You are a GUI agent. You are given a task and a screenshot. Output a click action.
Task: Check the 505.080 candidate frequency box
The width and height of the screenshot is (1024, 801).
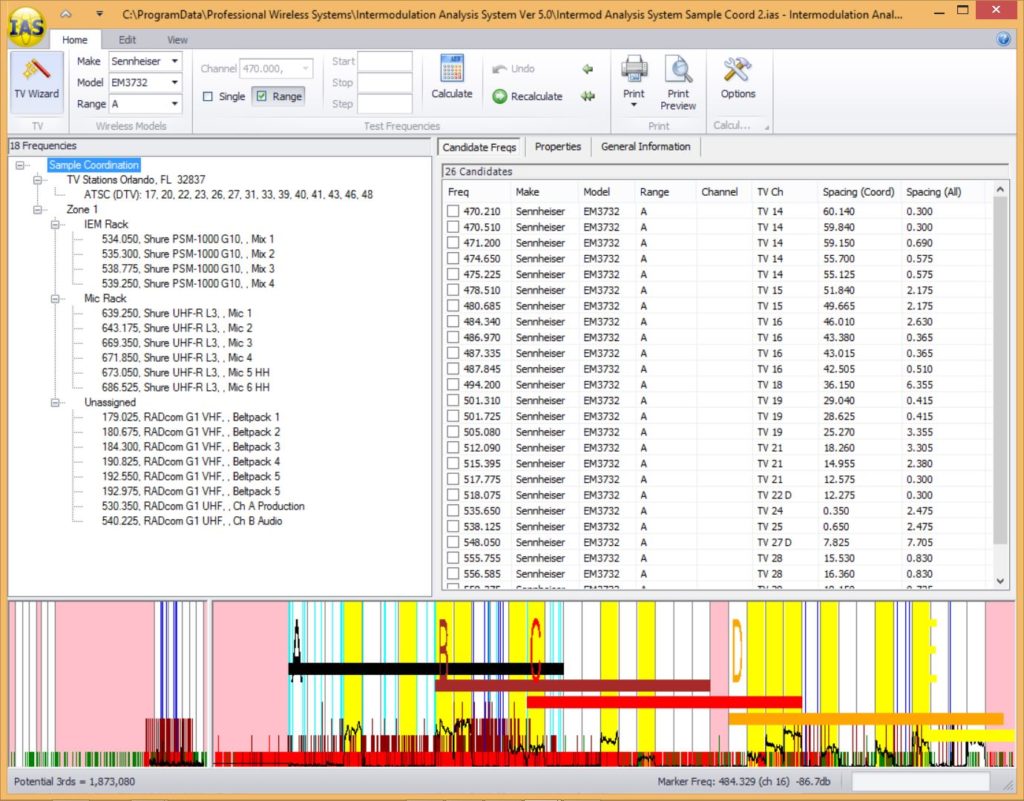[x=453, y=432]
